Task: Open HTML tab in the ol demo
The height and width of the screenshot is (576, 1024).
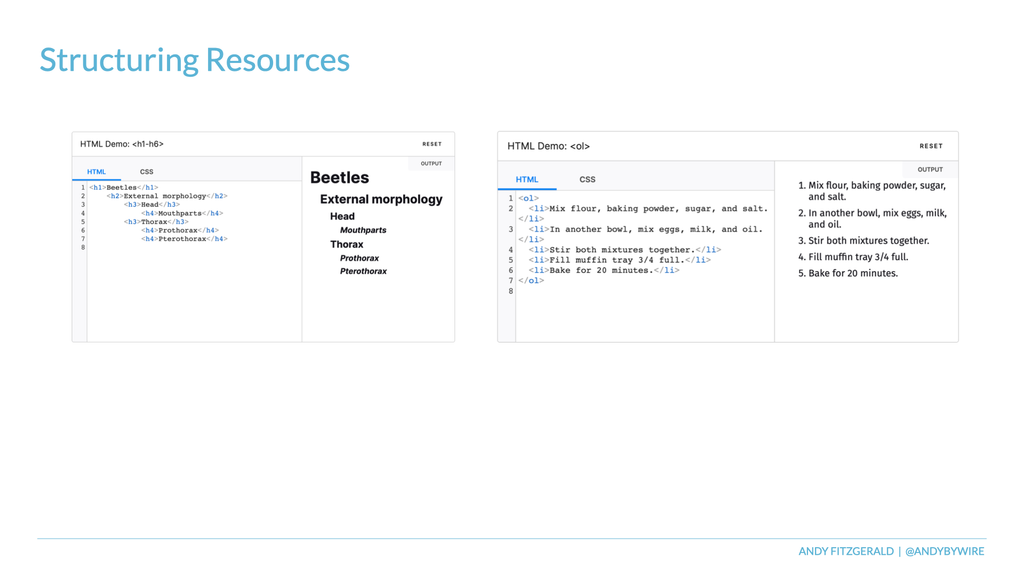Action: point(527,179)
